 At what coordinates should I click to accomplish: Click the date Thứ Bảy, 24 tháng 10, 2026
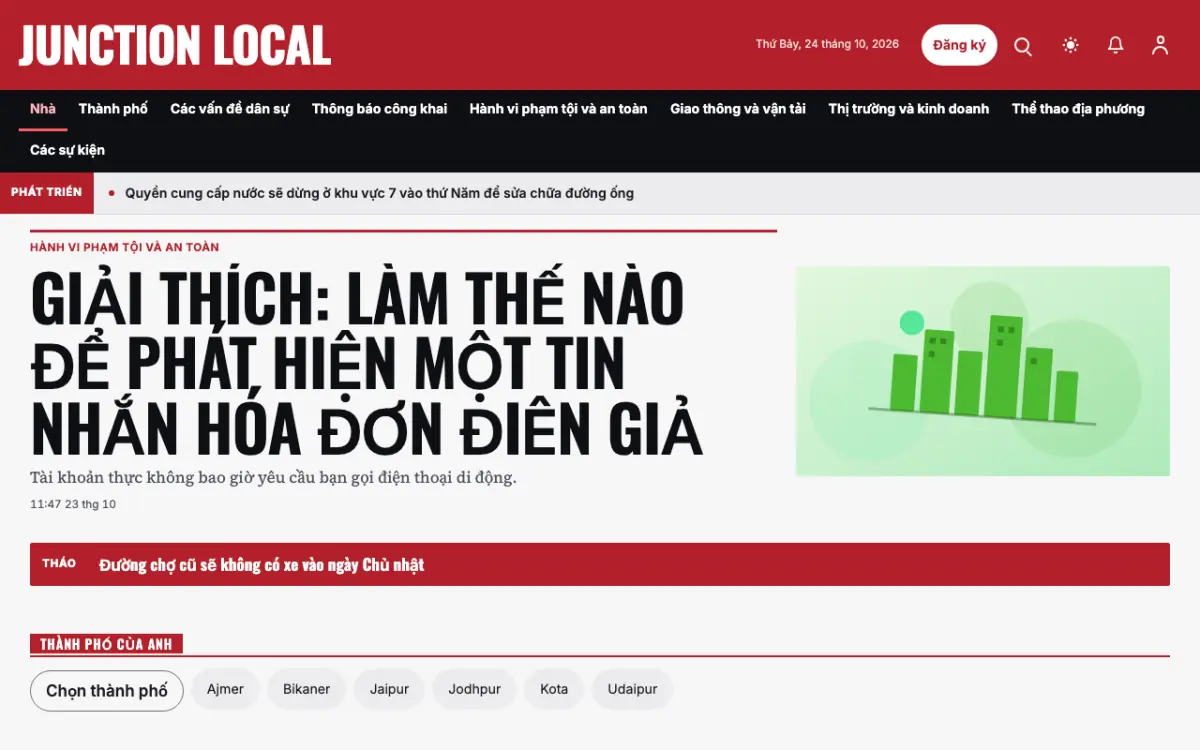coord(827,44)
